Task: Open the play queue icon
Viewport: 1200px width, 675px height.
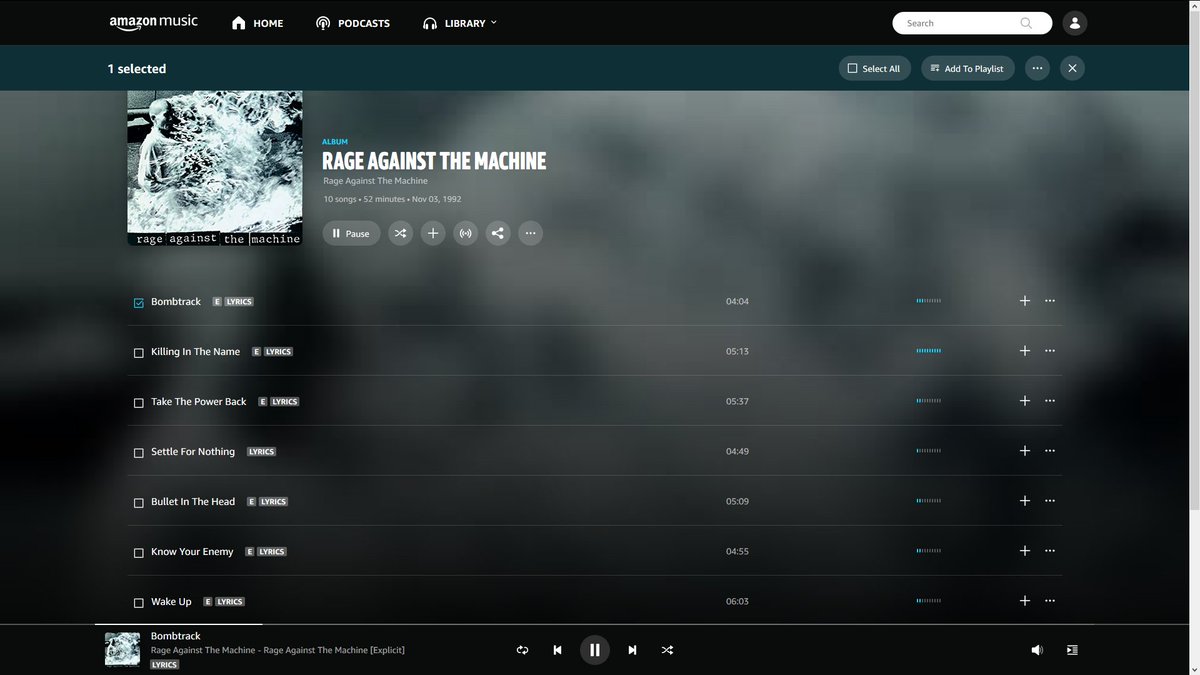Action: pos(1072,650)
